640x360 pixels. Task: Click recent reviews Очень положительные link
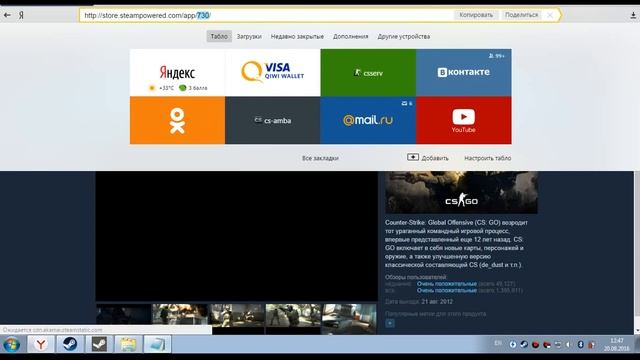[447, 284]
